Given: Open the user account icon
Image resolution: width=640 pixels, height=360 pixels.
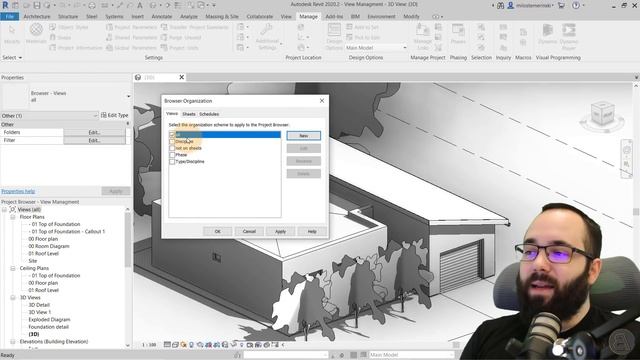Looking at the screenshot, I should (510, 5).
